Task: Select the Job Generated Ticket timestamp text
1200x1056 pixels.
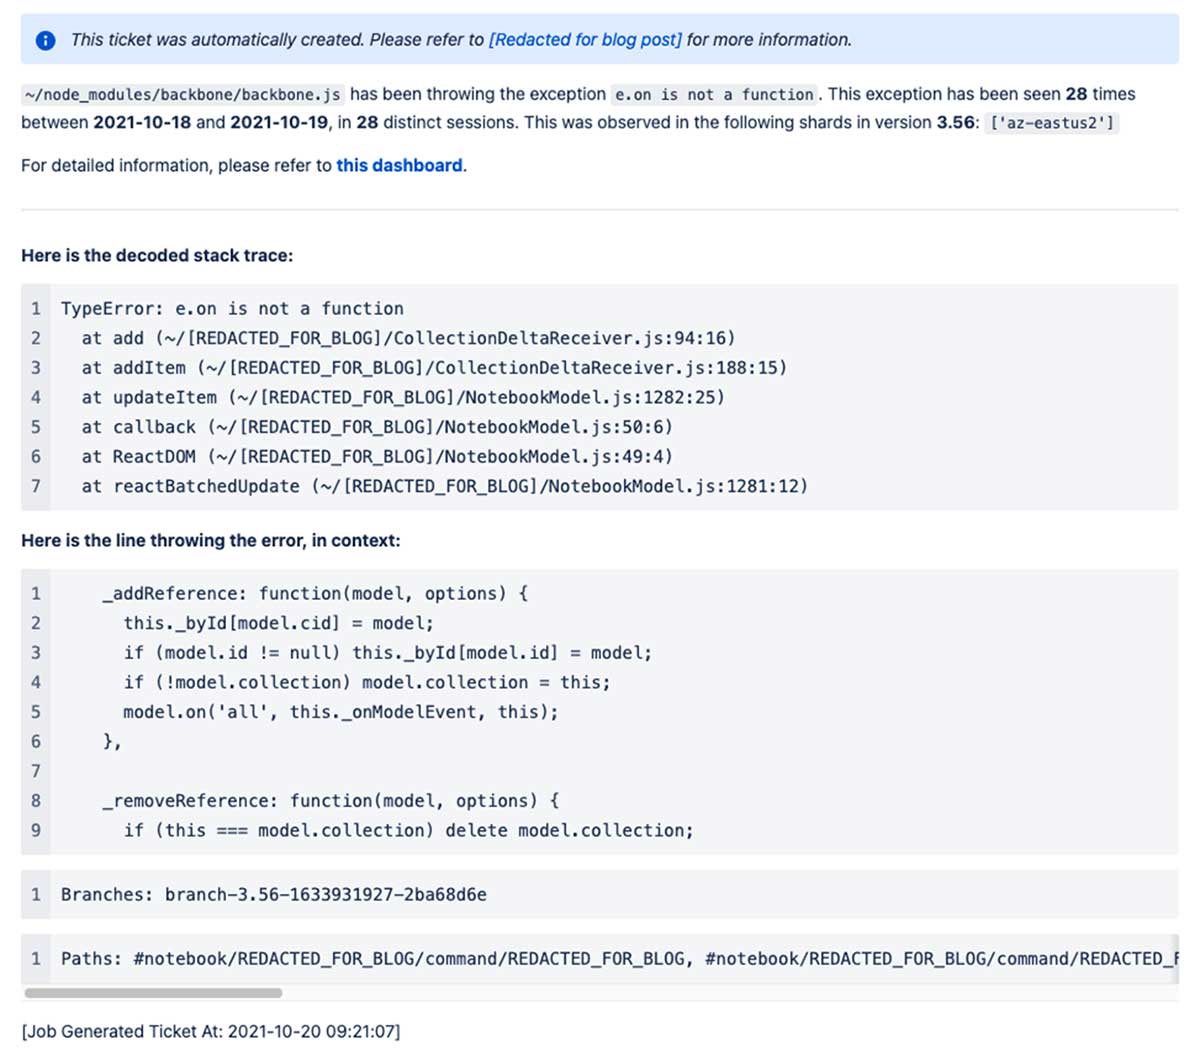Action: tap(210, 1031)
